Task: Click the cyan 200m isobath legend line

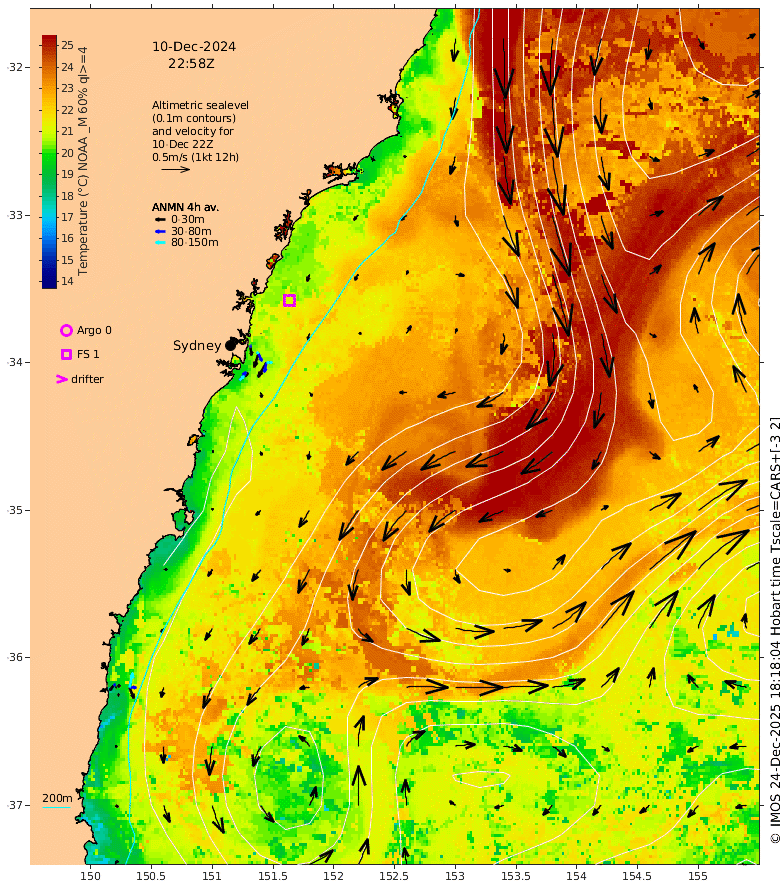Action: 57,807
